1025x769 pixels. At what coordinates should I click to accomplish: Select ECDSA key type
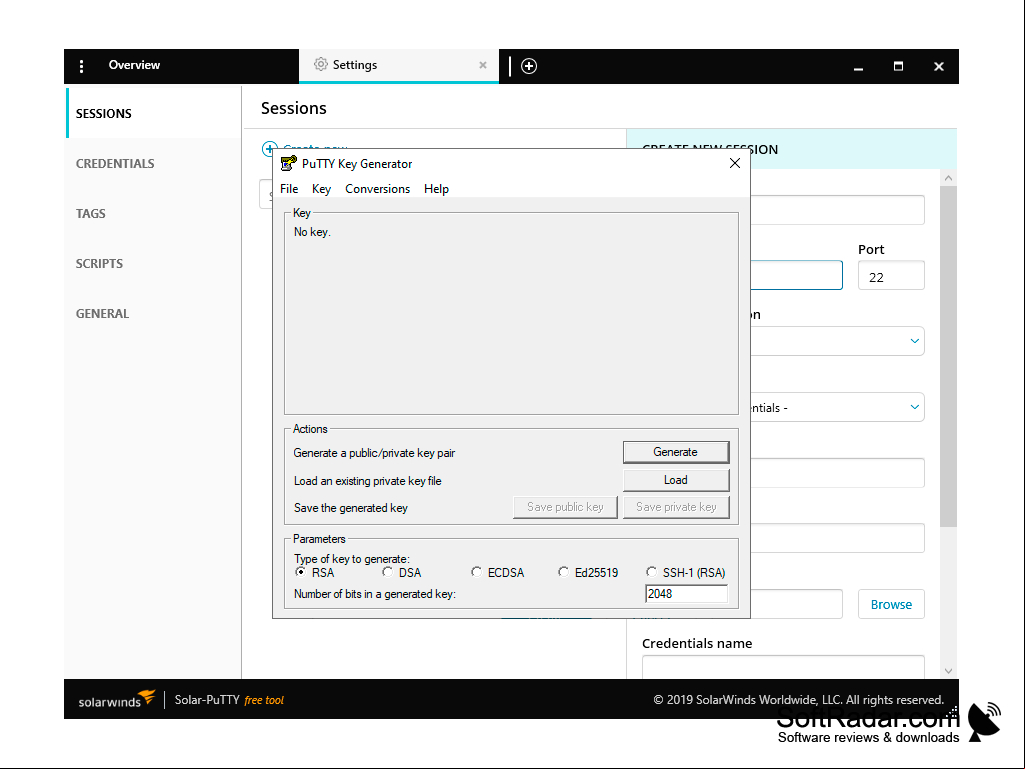point(476,572)
